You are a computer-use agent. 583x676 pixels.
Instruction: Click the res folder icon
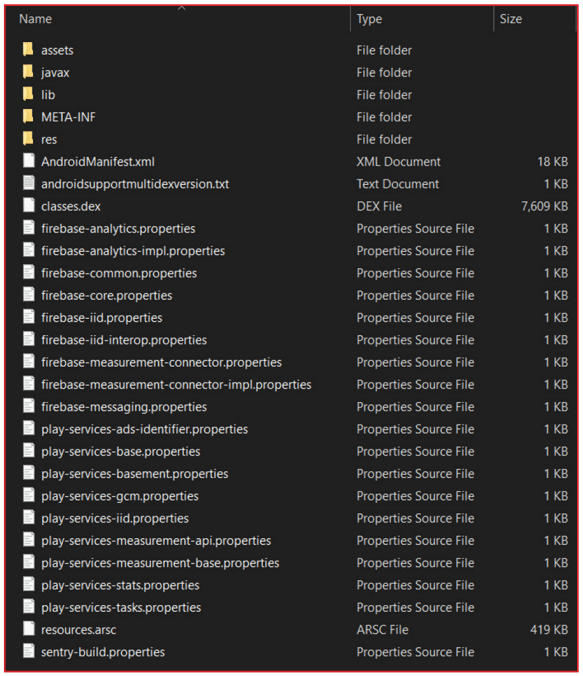(x=28, y=138)
